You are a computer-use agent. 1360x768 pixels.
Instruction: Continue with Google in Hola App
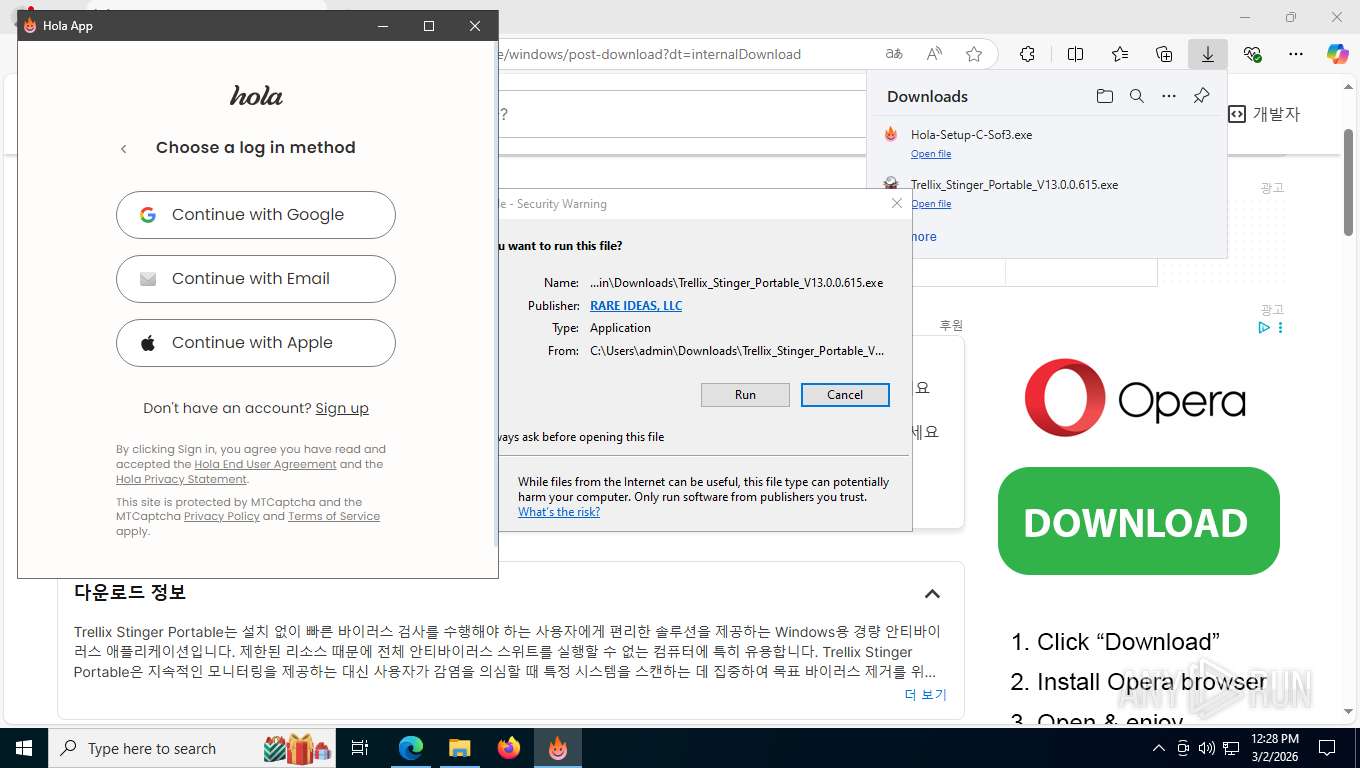point(256,215)
